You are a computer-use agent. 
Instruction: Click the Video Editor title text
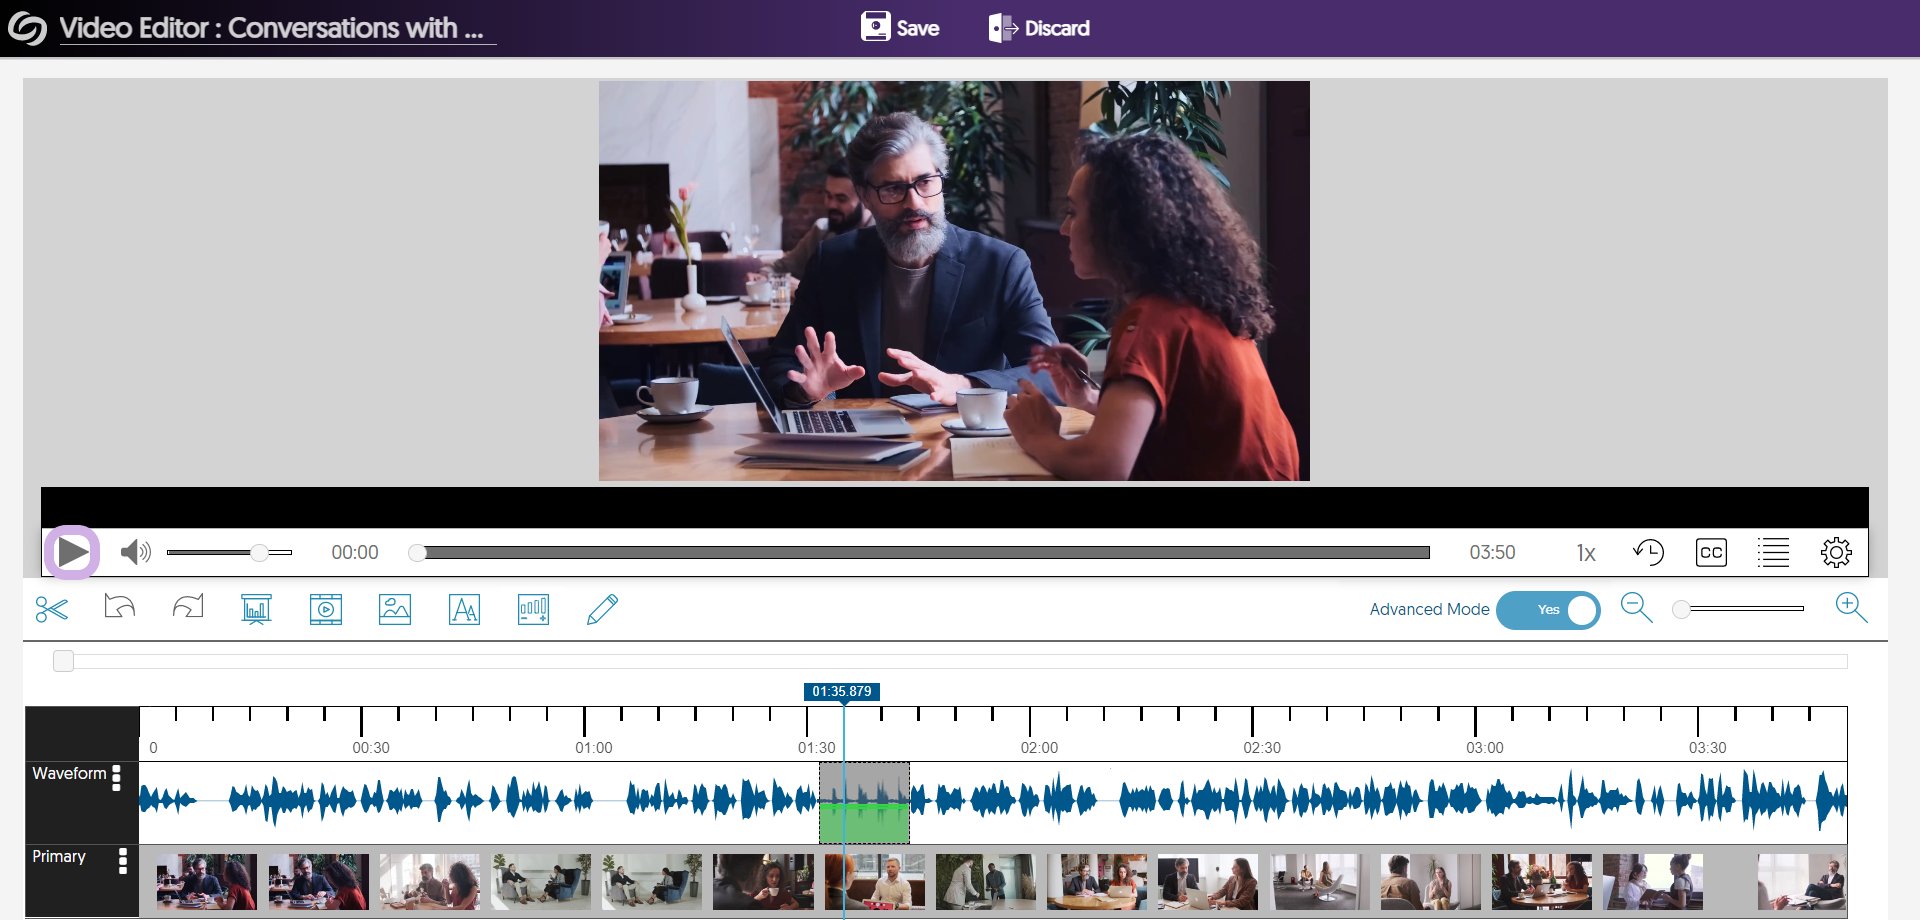click(271, 28)
